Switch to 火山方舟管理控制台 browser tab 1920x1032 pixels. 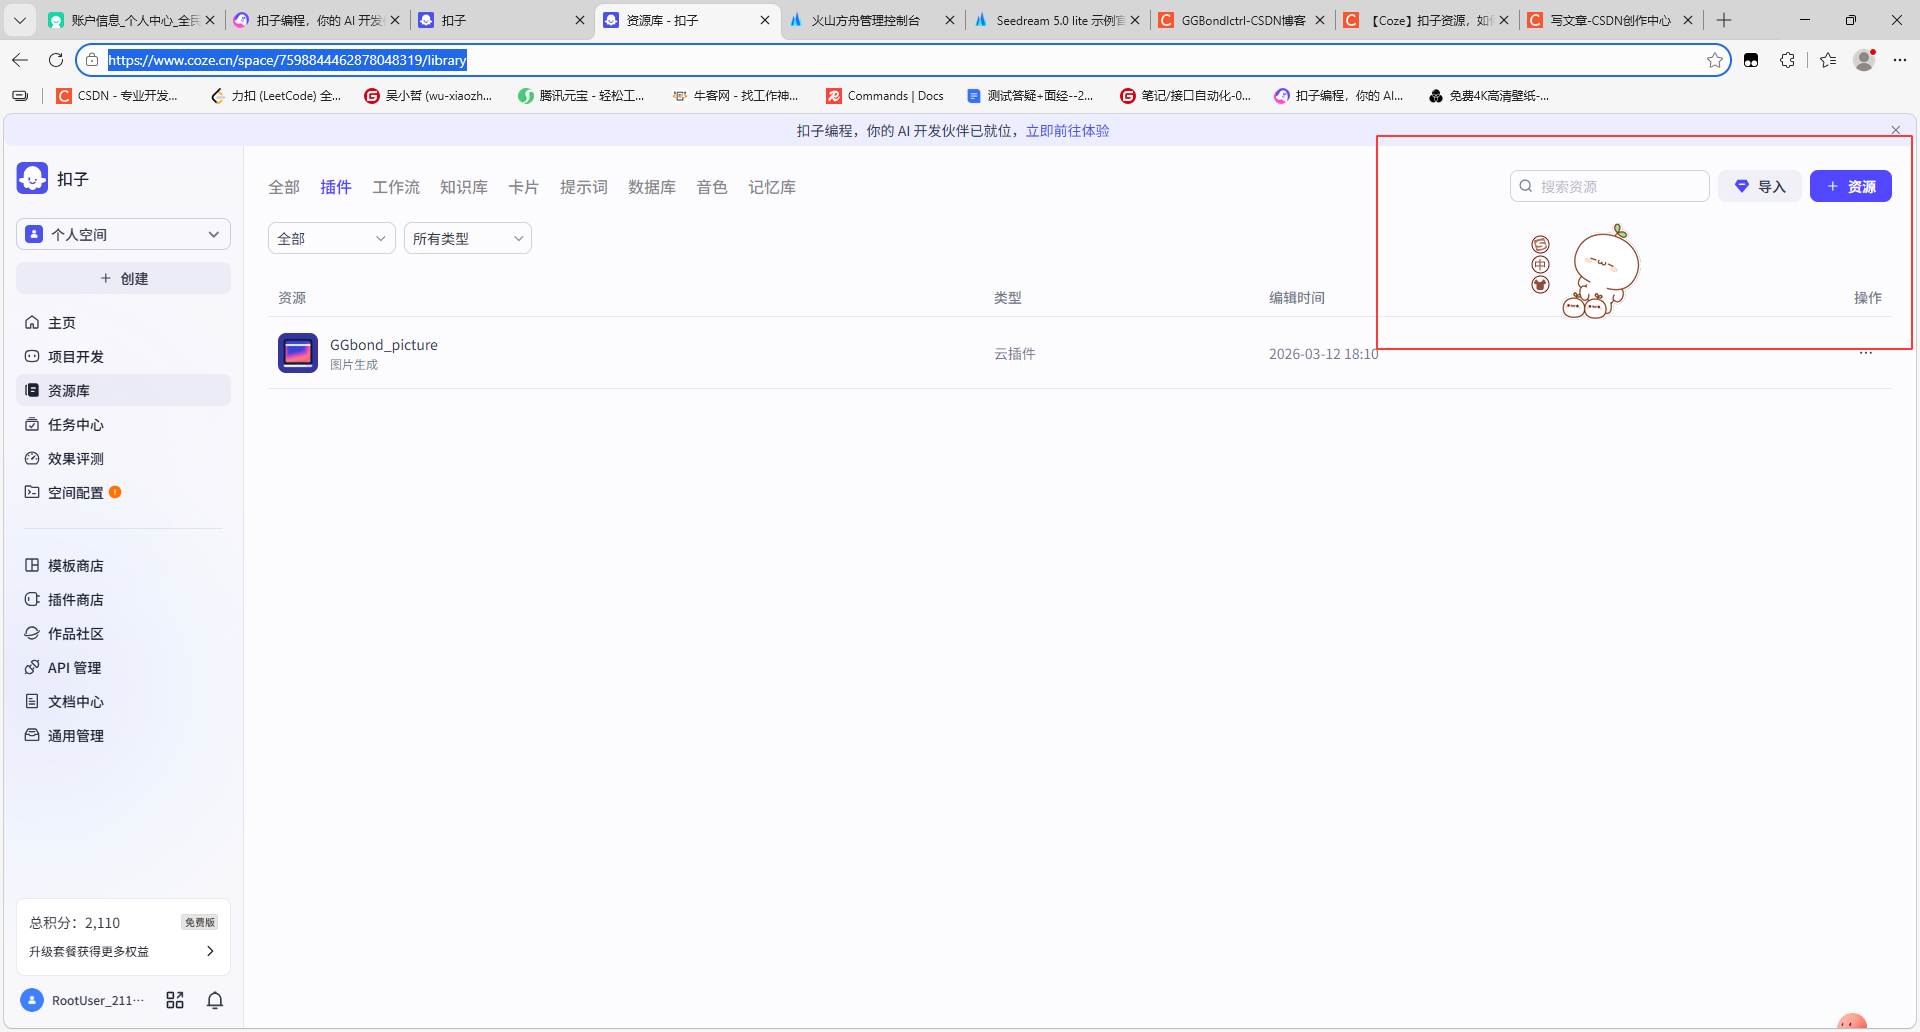(871, 20)
